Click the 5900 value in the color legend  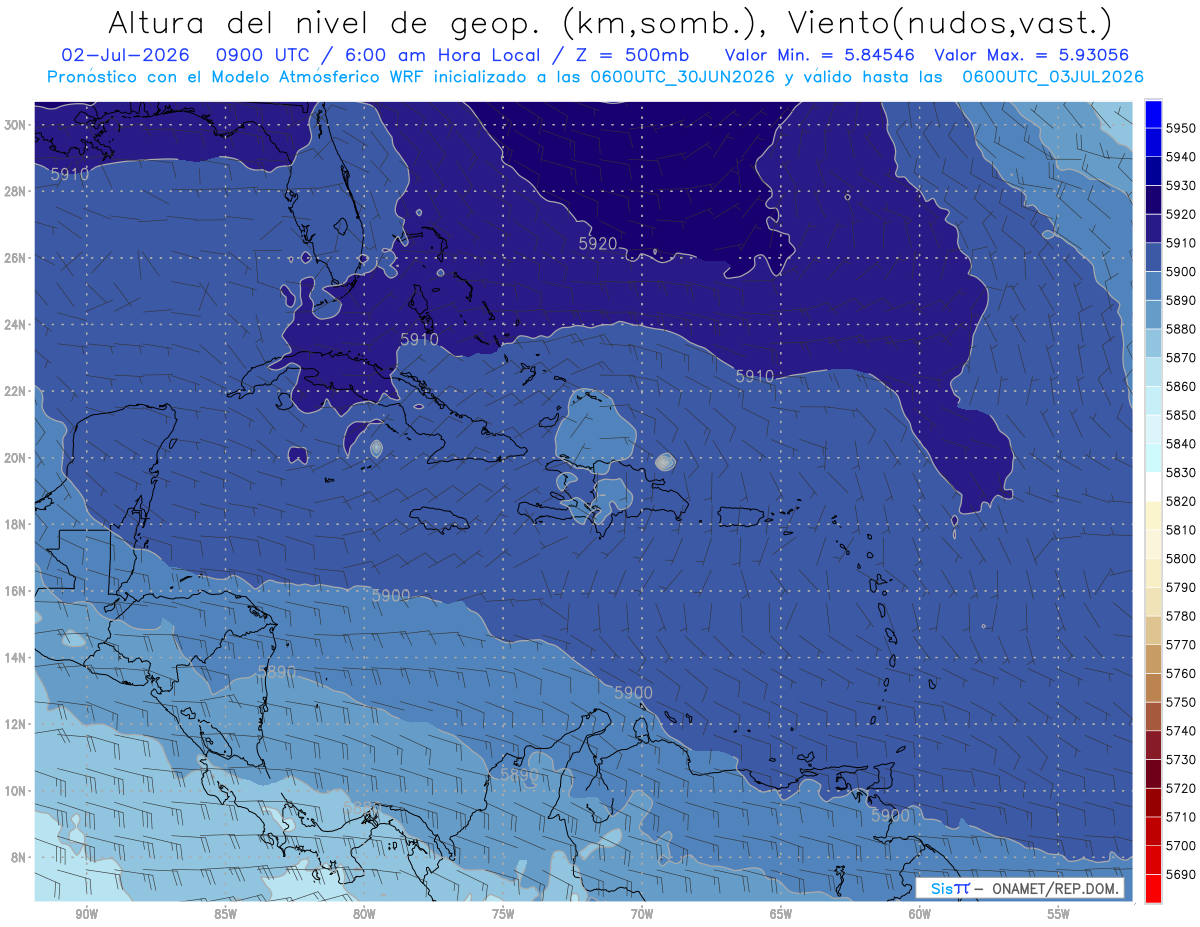pyautogui.click(x=1180, y=272)
